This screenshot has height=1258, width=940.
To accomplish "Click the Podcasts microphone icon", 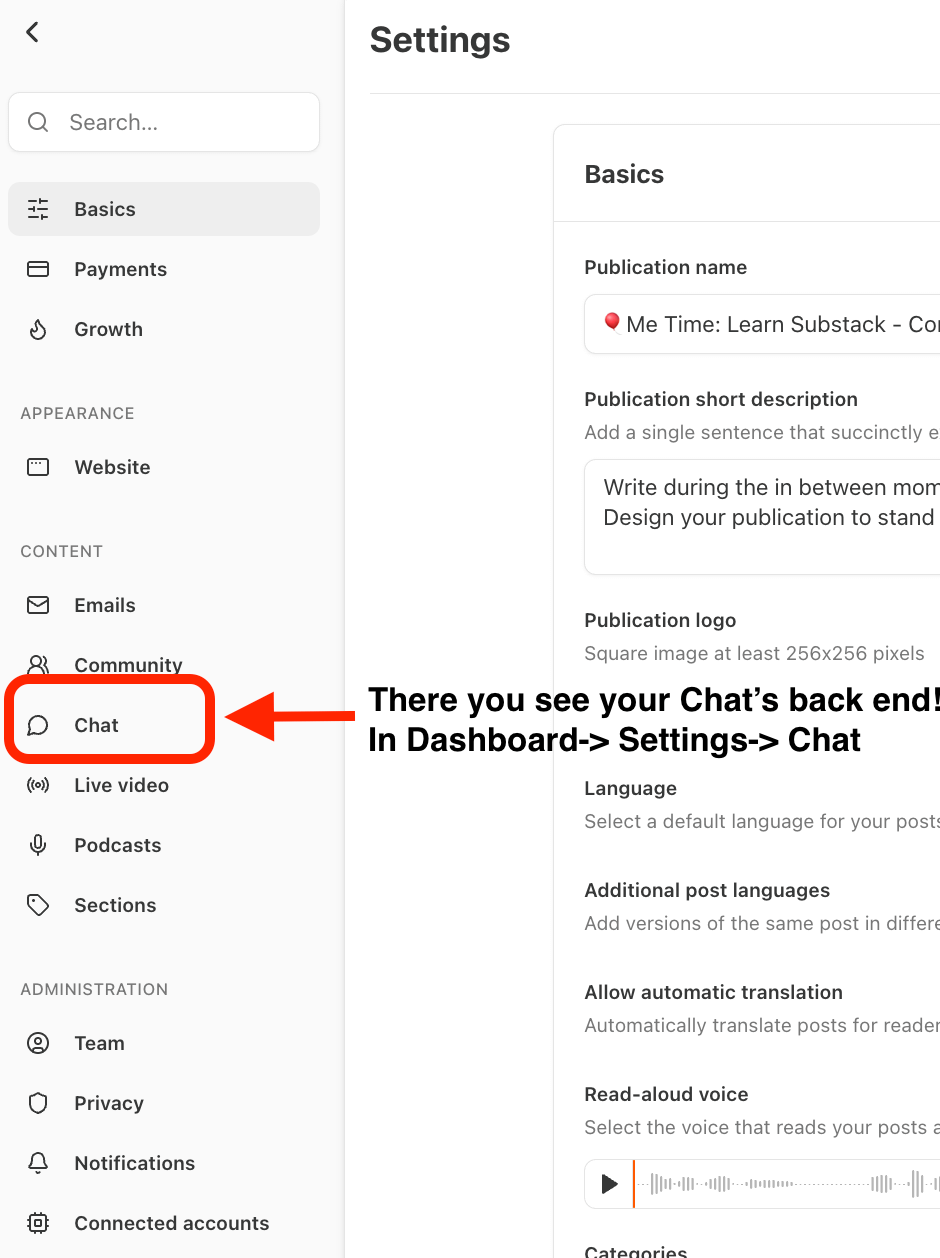I will [x=38, y=845].
